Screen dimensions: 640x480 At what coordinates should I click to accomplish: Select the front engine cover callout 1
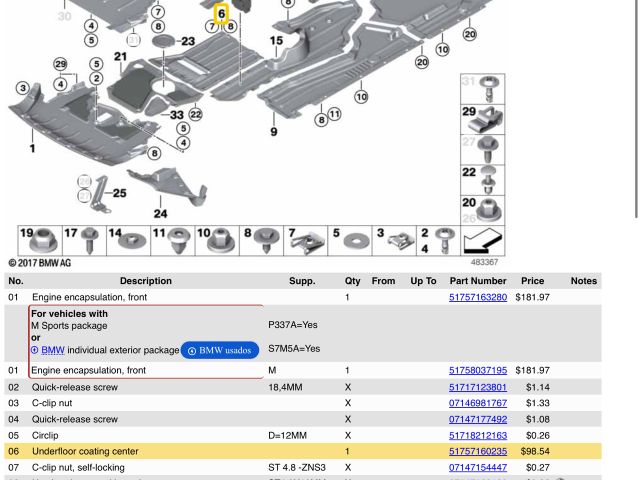[32, 149]
